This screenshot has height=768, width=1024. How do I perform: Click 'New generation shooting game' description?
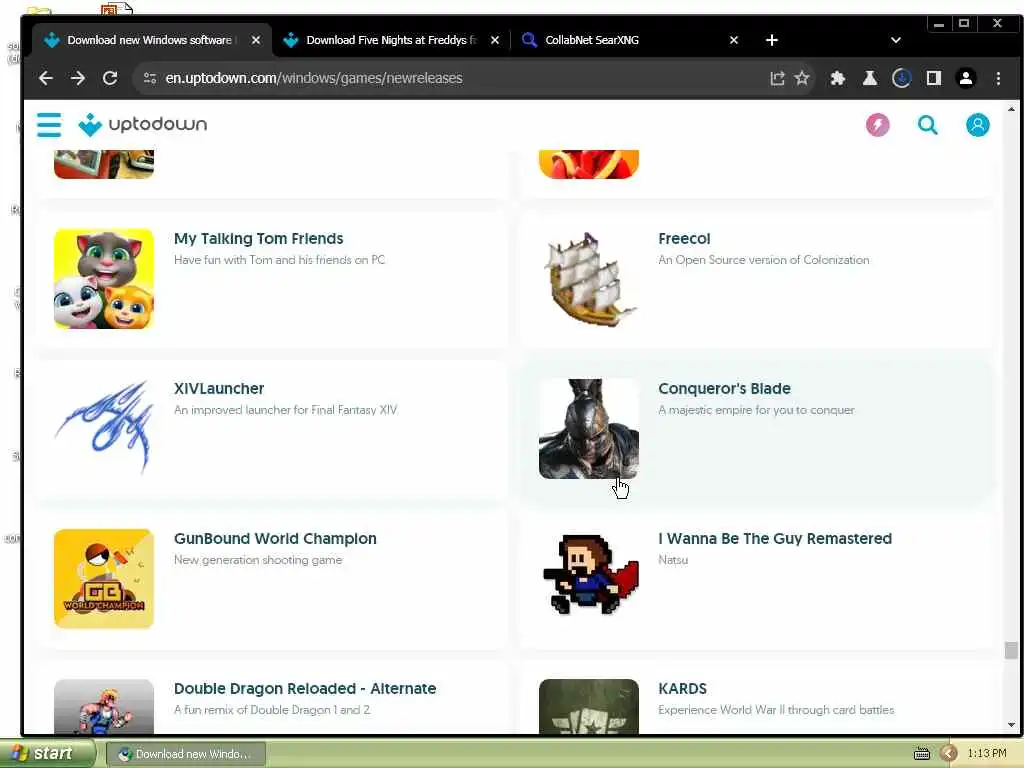click(x=258, y=560)
